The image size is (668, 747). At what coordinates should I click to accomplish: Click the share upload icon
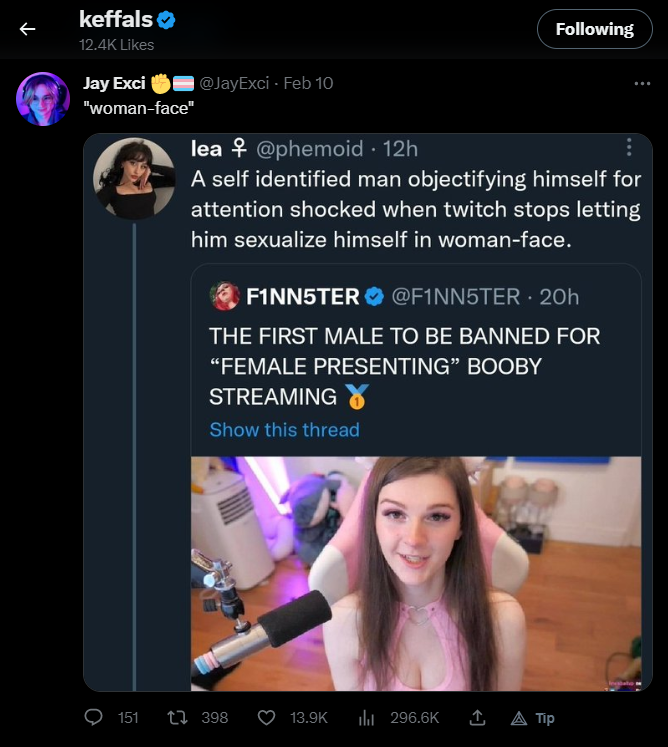pyautogui.click(x=478, y=717)
